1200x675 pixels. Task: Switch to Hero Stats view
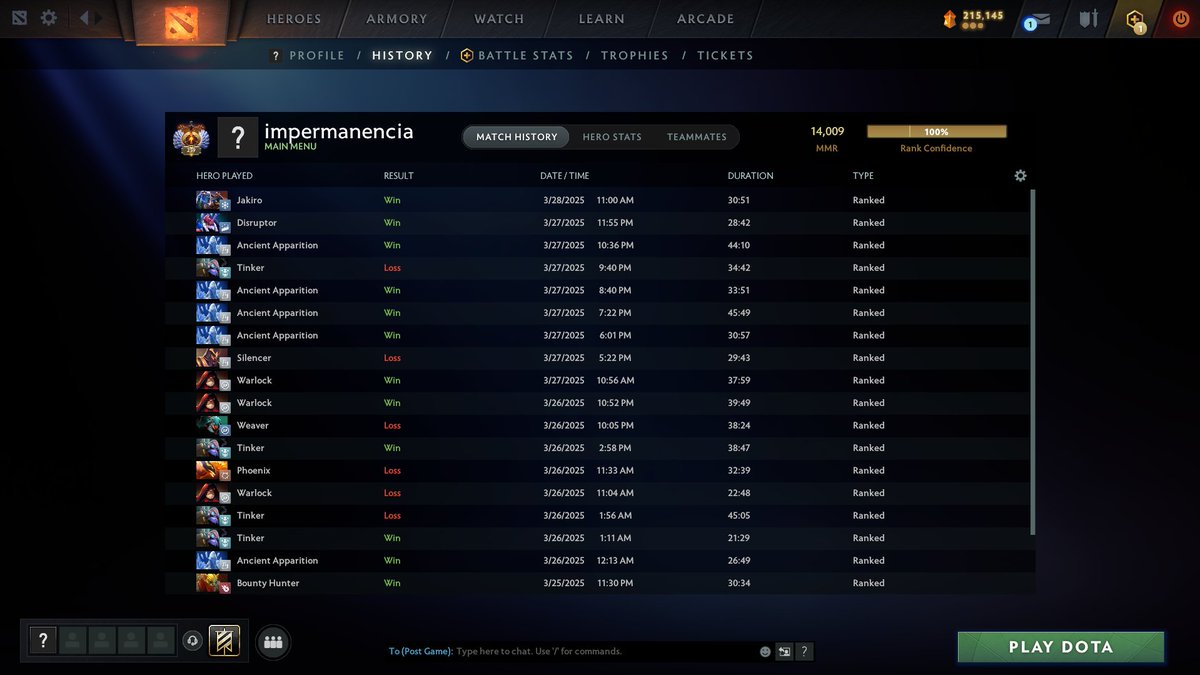coord(612,137)
